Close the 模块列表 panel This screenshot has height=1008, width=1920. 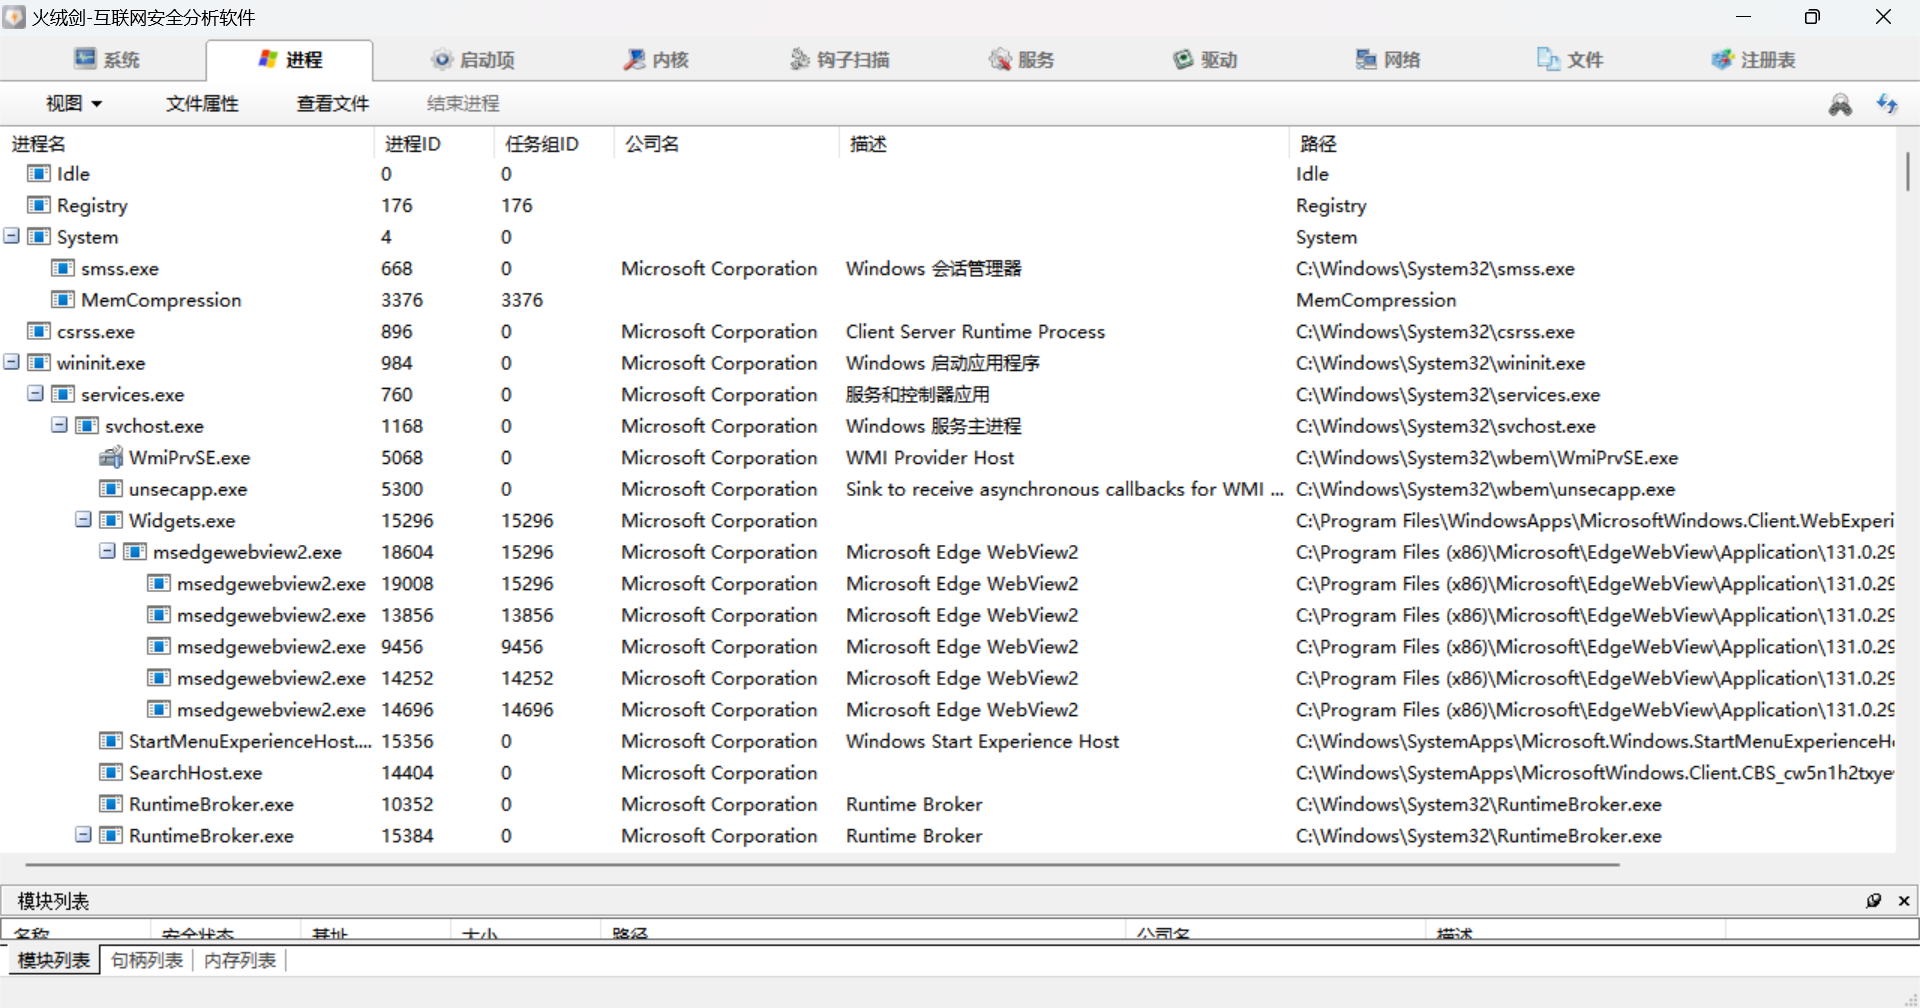pyautogui.click(x=1904, y=900)
